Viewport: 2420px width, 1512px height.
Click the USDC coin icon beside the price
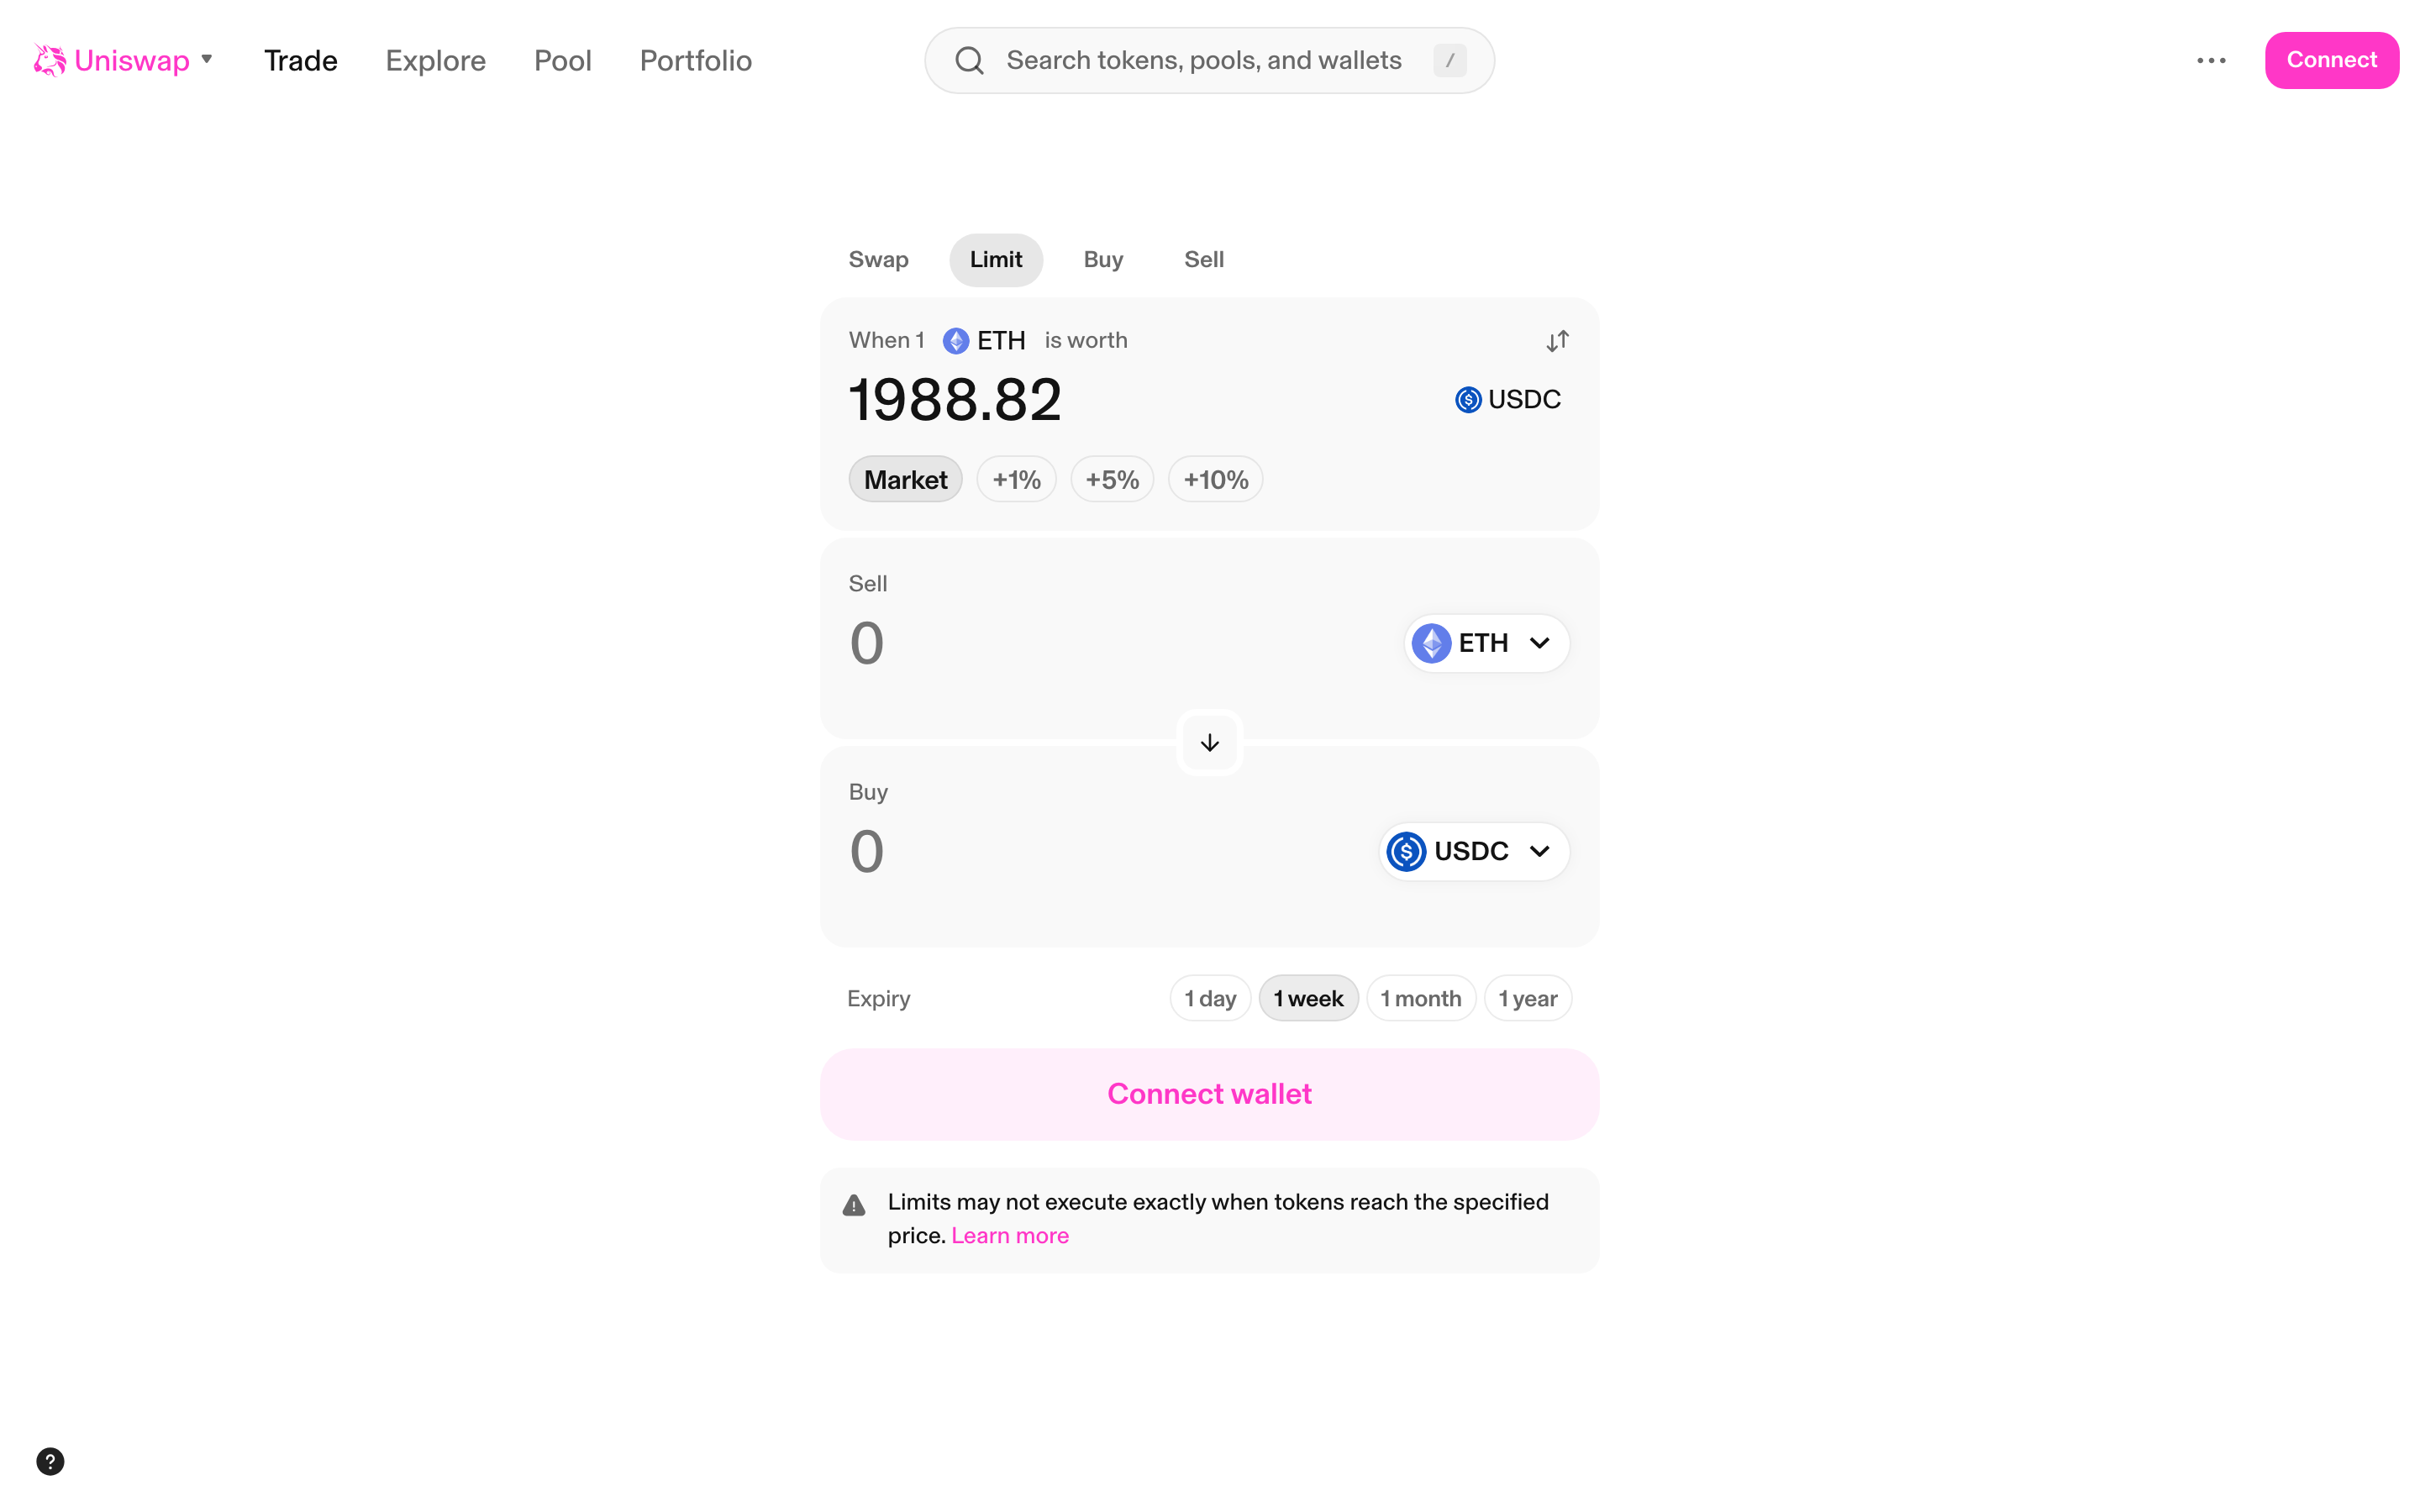[1467, 399]
